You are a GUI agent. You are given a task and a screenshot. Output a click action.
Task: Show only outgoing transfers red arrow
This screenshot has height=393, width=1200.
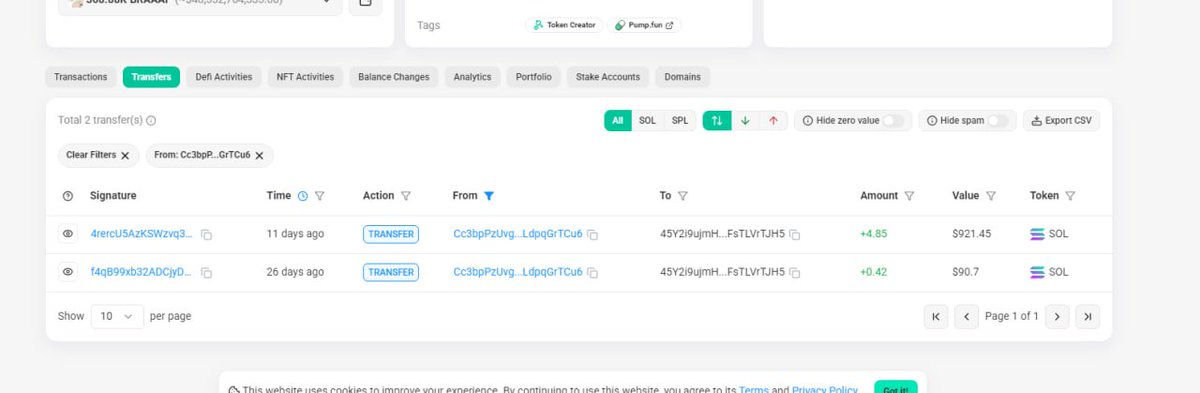point(773,121)
